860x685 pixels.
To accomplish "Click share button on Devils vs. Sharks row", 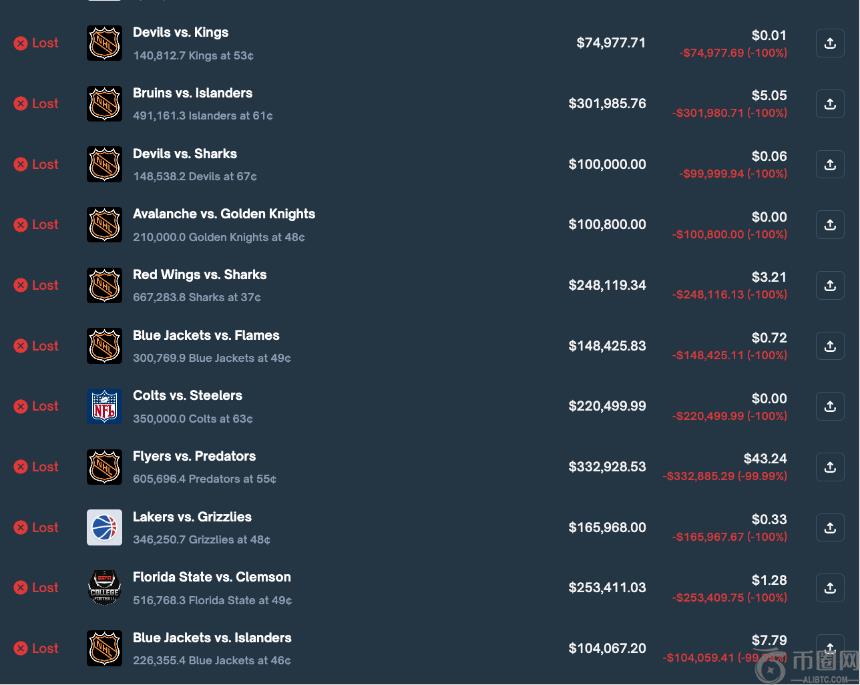I will tap(830, 164).
